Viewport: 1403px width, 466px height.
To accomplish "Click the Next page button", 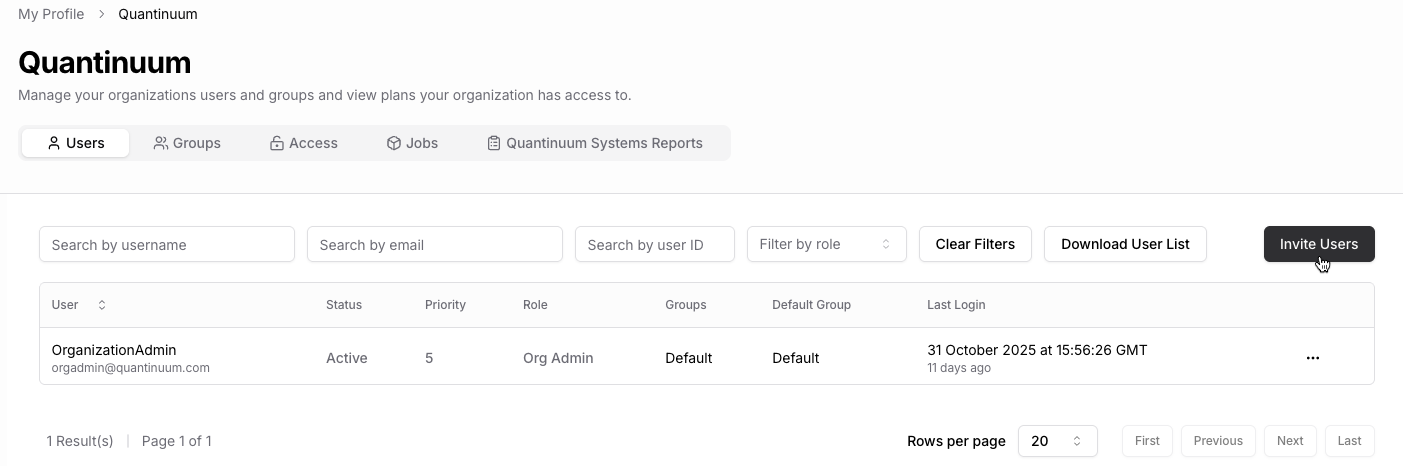I will tap(1289, 441).
